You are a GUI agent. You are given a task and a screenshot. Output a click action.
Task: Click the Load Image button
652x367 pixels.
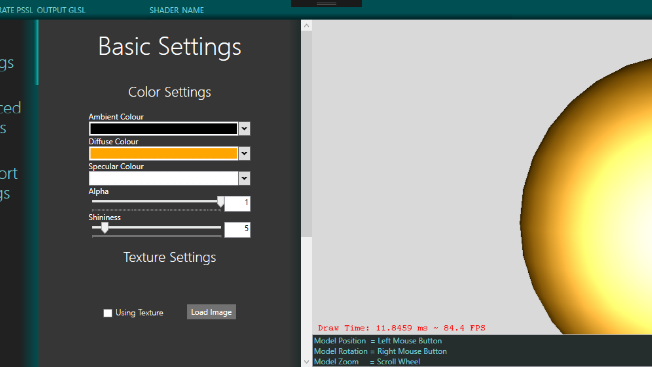pos(211,312)
